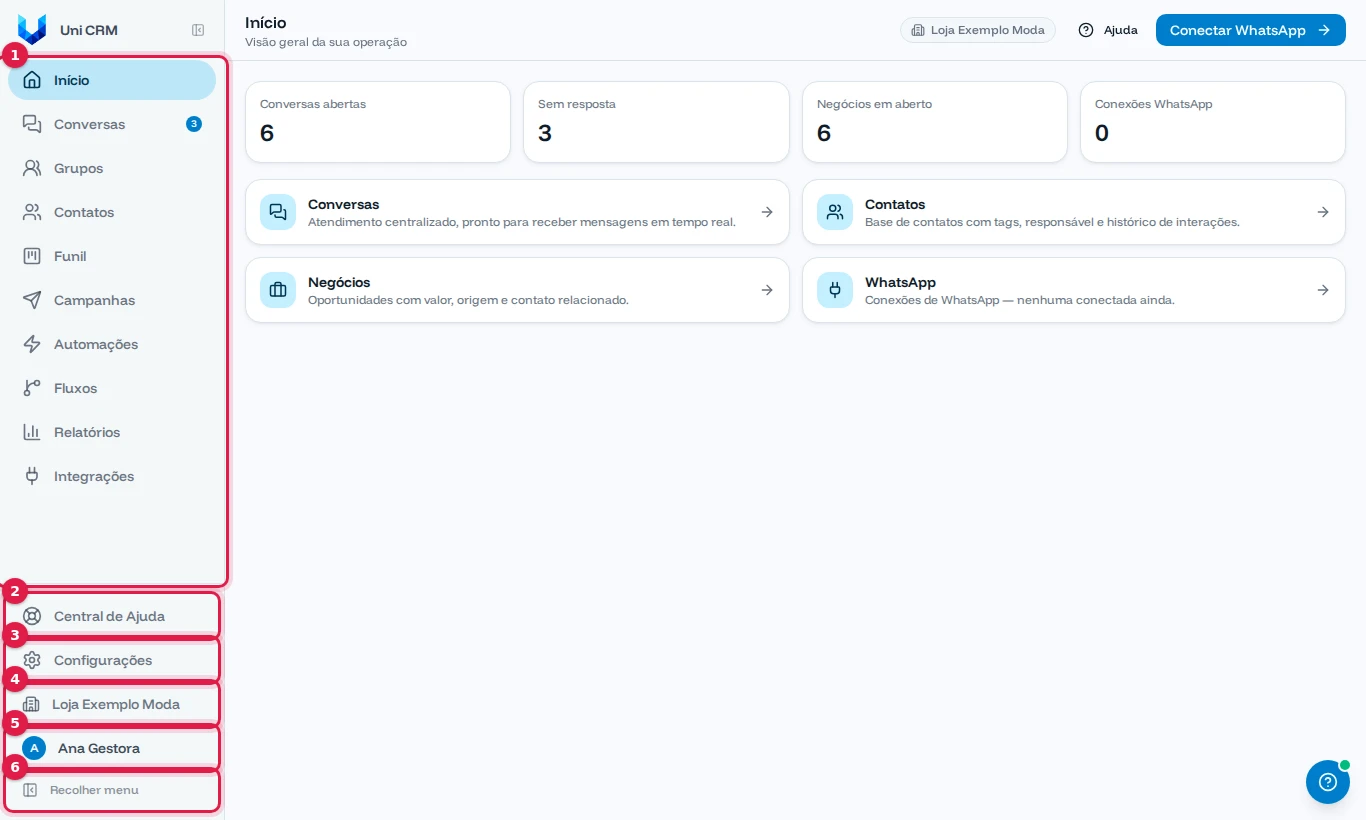Click the Funil kanban icon
The image size is (1366, 820).
[x=32, y=256]
